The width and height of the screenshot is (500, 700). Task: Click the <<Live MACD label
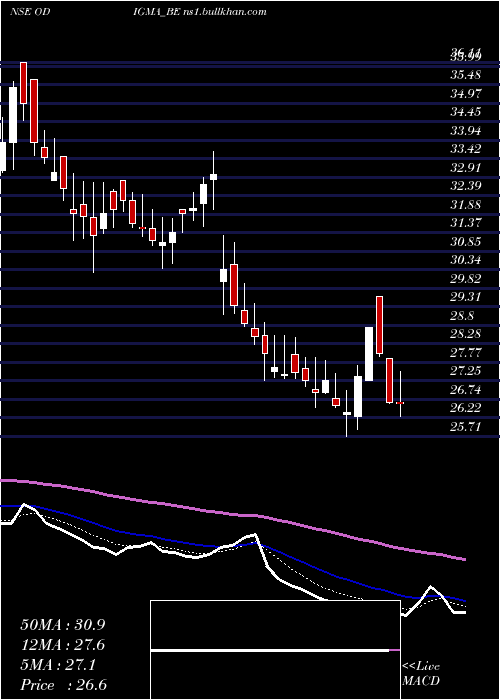[421, 674]
